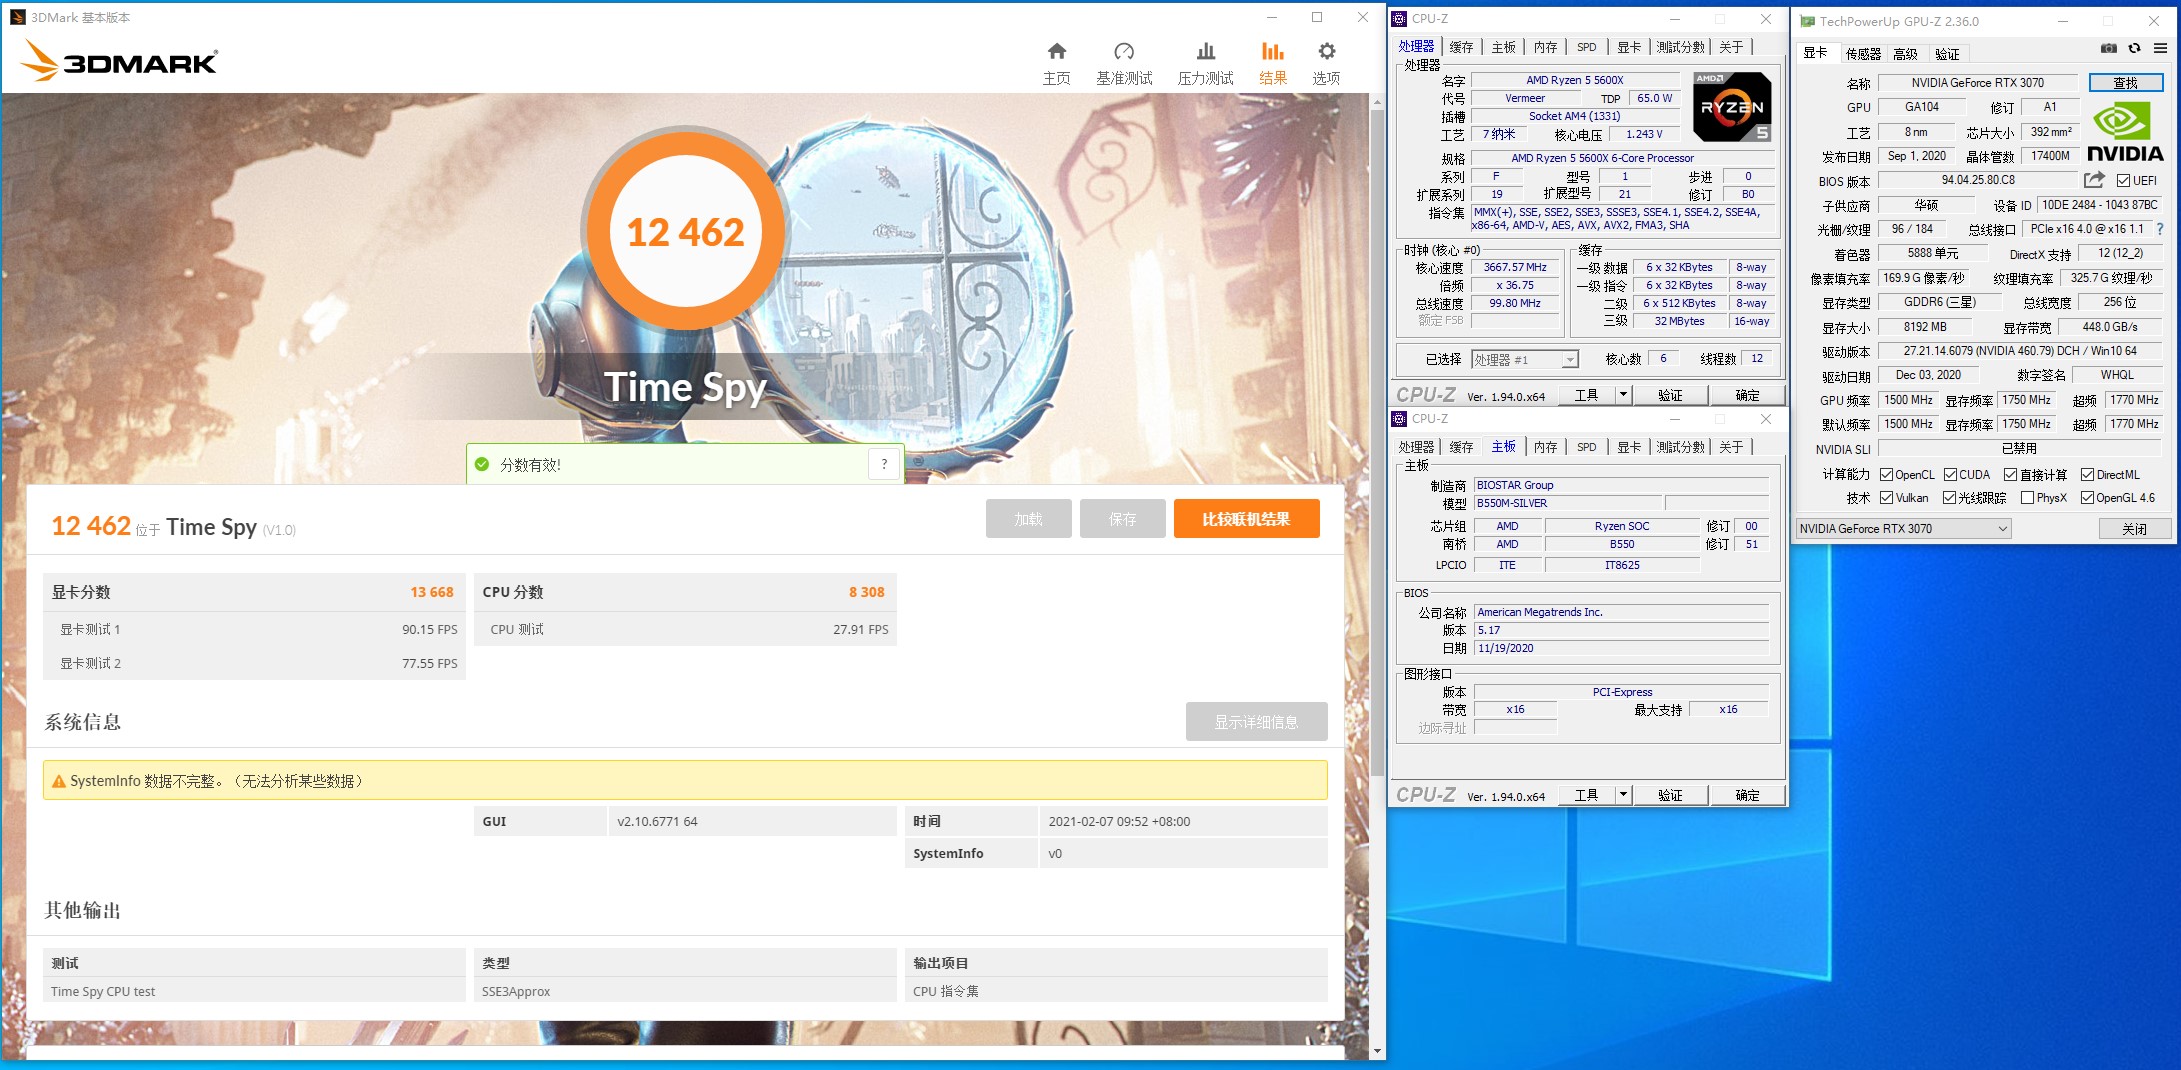The image size is (2181, 1070).
Task: Toggle the DirectML checkbox
Action: (x=2087, y=475)
